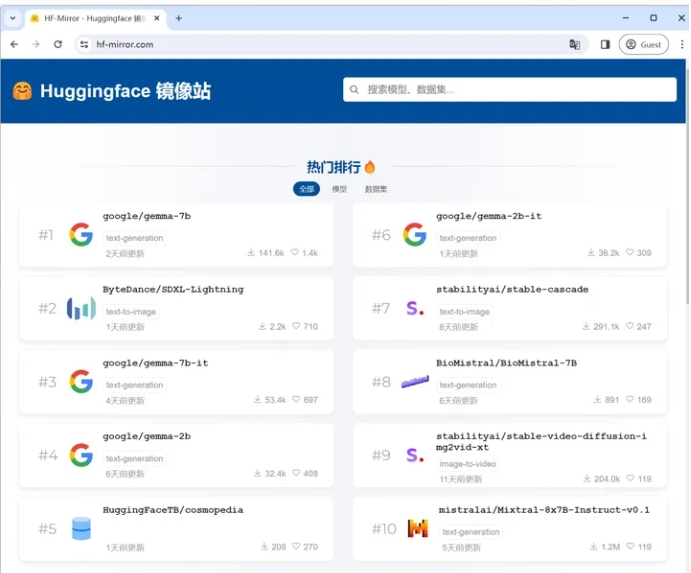This screenshot has height=573, width=691.
Task: Select the 数据集 filter tab
Action: tap(375, 189)
